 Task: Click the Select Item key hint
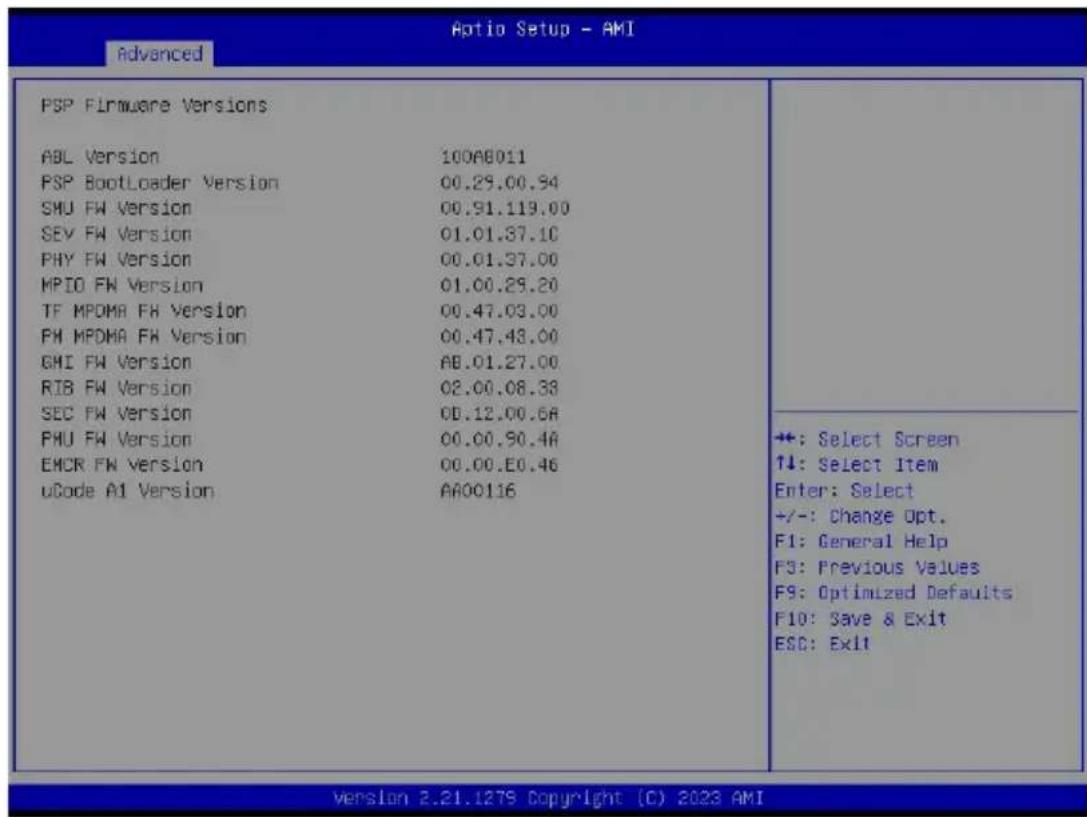click(x=856, y=465)
